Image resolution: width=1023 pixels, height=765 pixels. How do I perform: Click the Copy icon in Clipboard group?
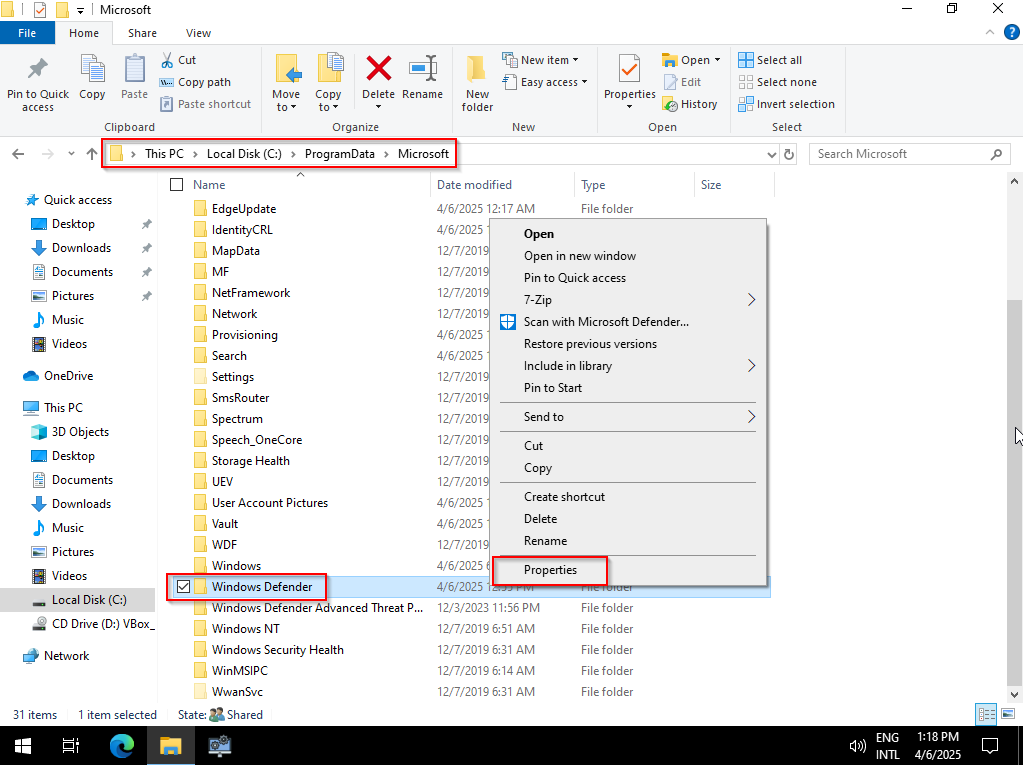coord(92,68)
